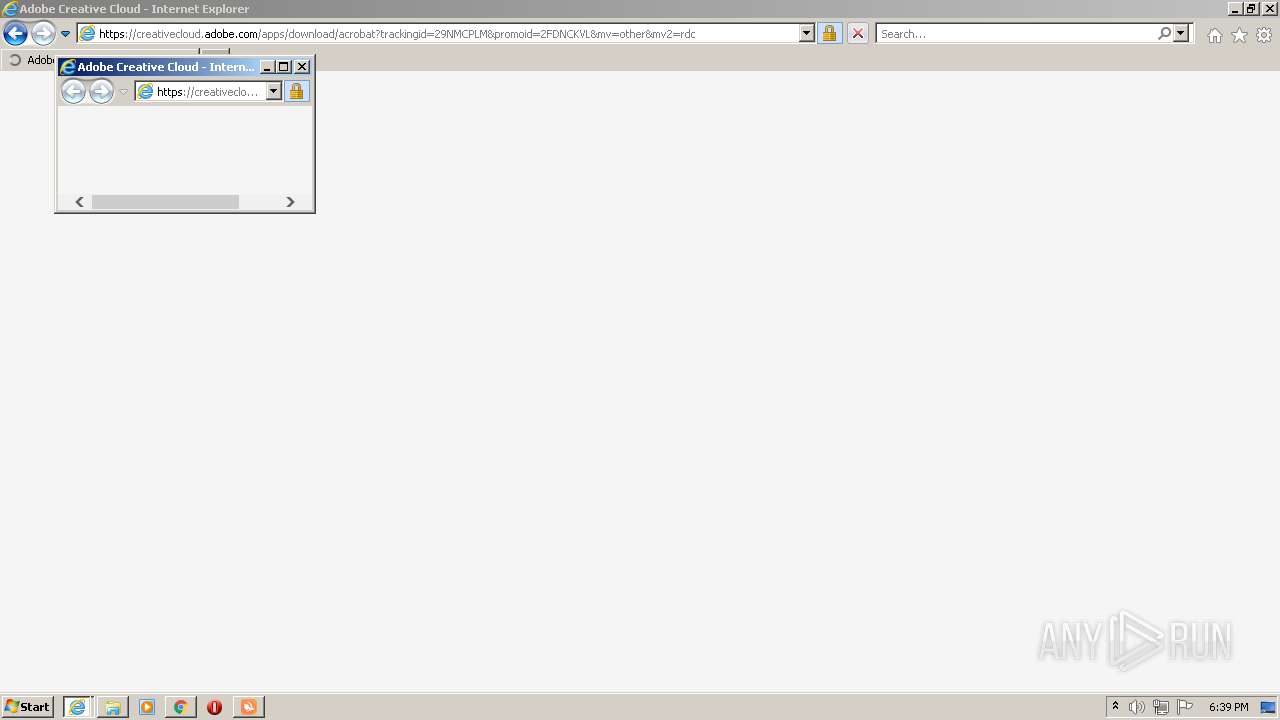This screenshot has height=720, width=1280.
Task: Click the 6:39 PM clock
Action: click(1228, 707)
